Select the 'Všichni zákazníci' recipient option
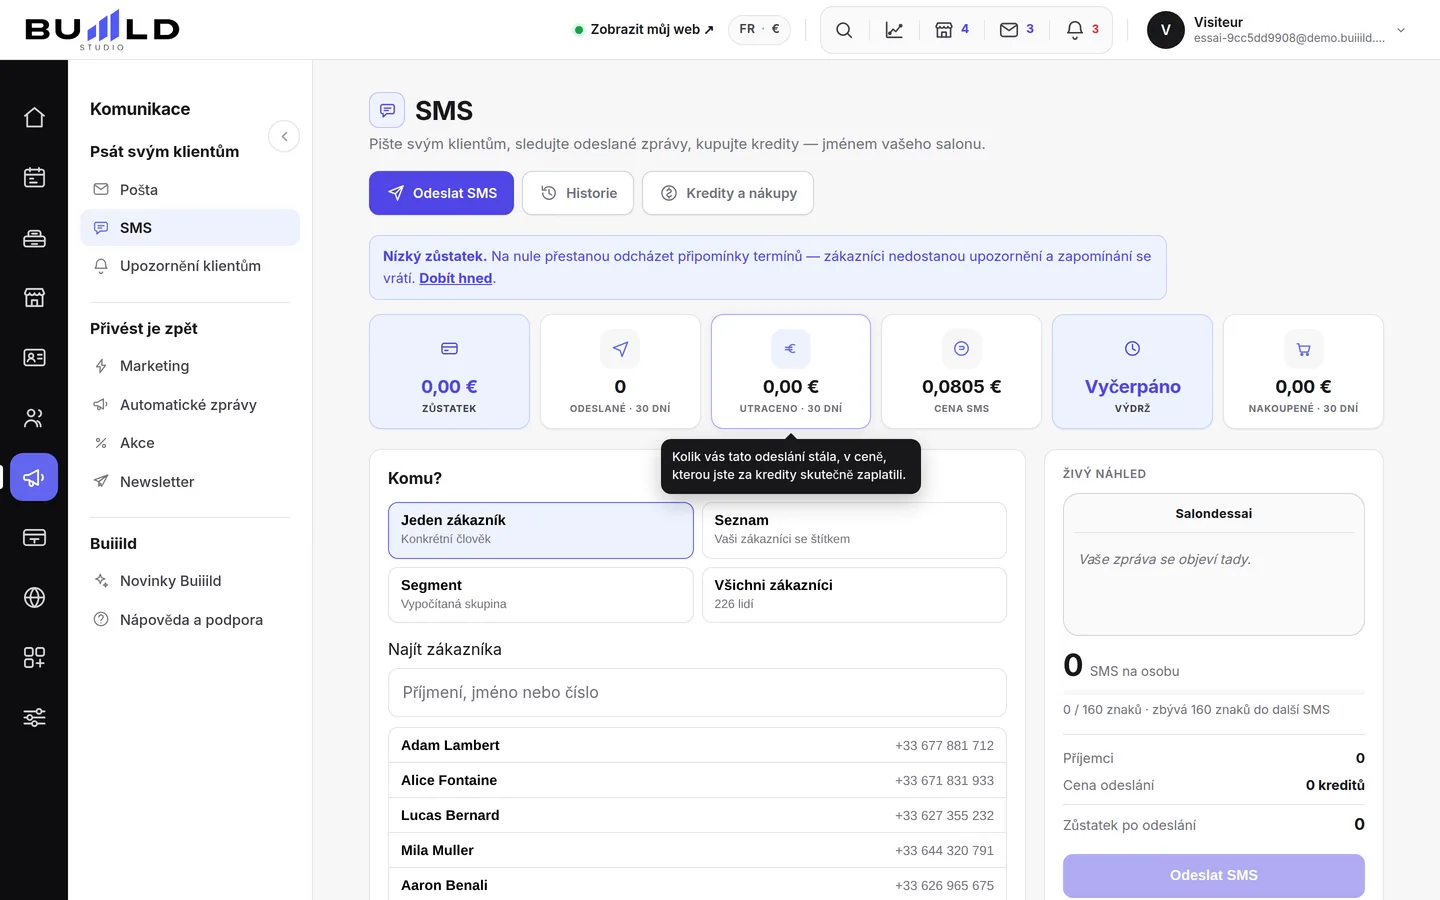Viewport: 1440px width, 900px height. (x=854, y=595)
